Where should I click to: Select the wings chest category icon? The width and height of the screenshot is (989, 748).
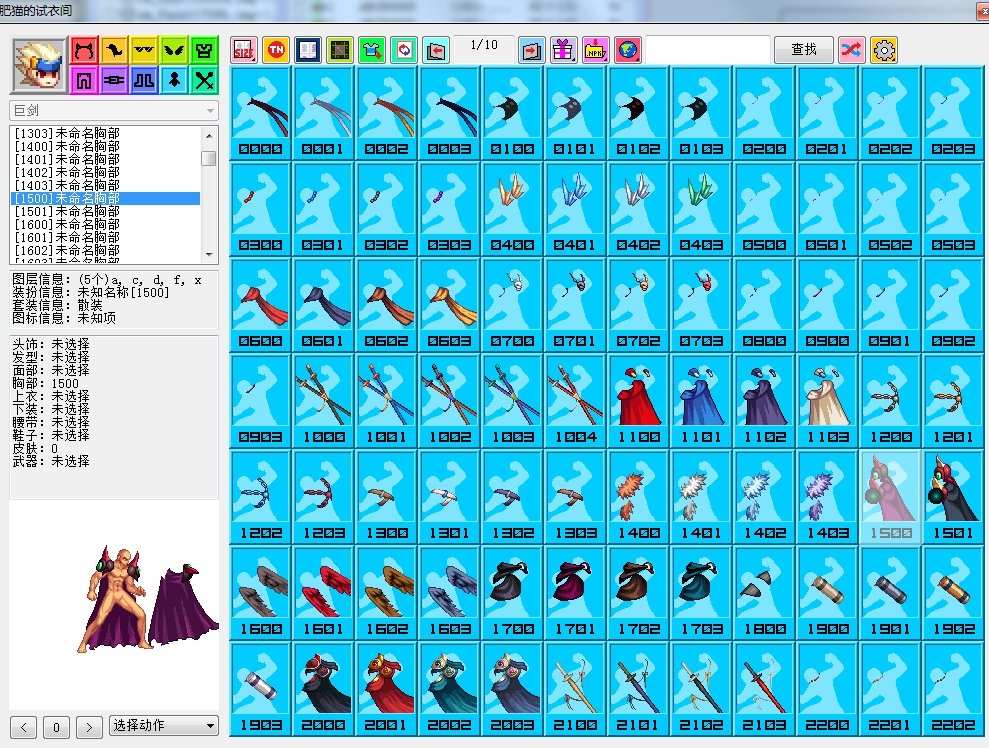(173, 50)
